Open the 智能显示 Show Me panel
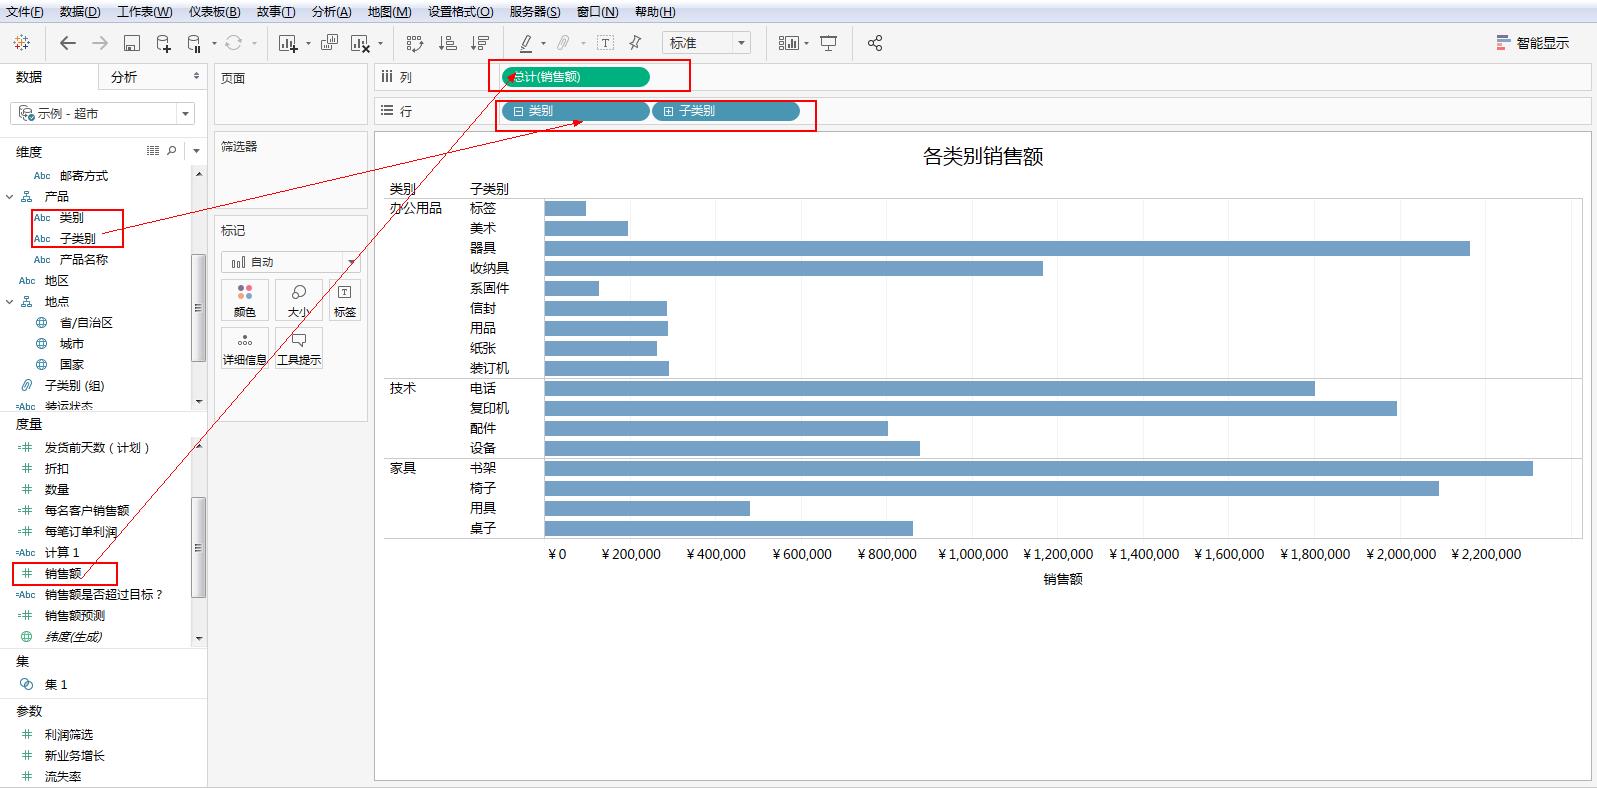This screenshot has width=1597, height=788. click(1533, 43)
